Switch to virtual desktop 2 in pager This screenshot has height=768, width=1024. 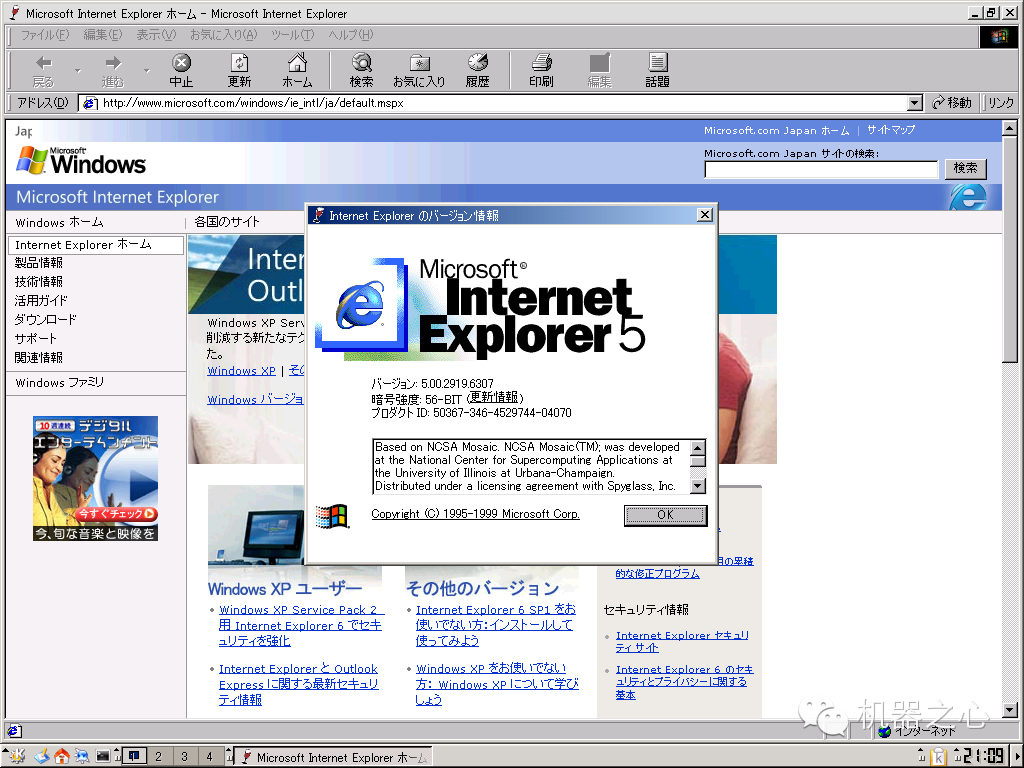click(x=158, y=756)
